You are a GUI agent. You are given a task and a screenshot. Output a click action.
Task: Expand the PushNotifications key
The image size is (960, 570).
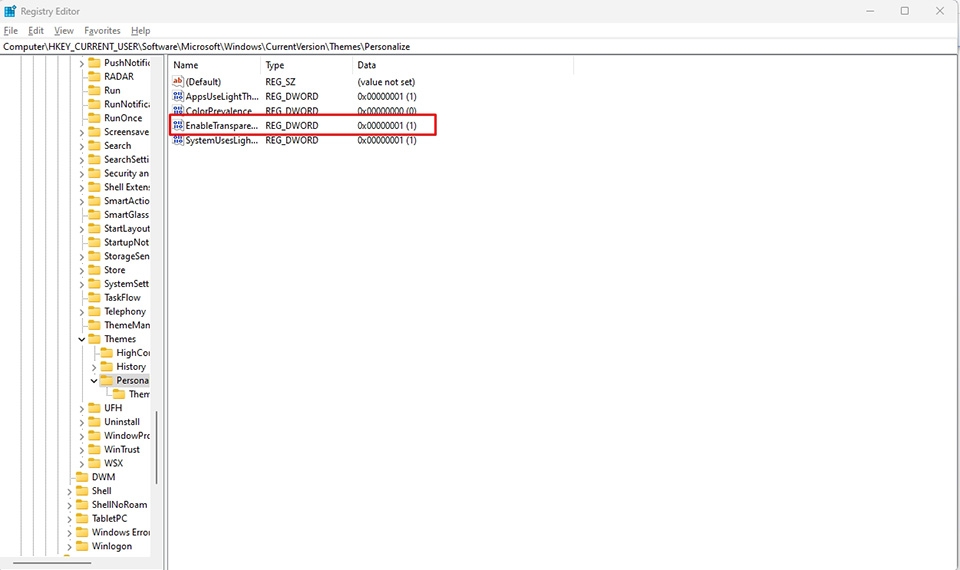[x=81, y=63]
